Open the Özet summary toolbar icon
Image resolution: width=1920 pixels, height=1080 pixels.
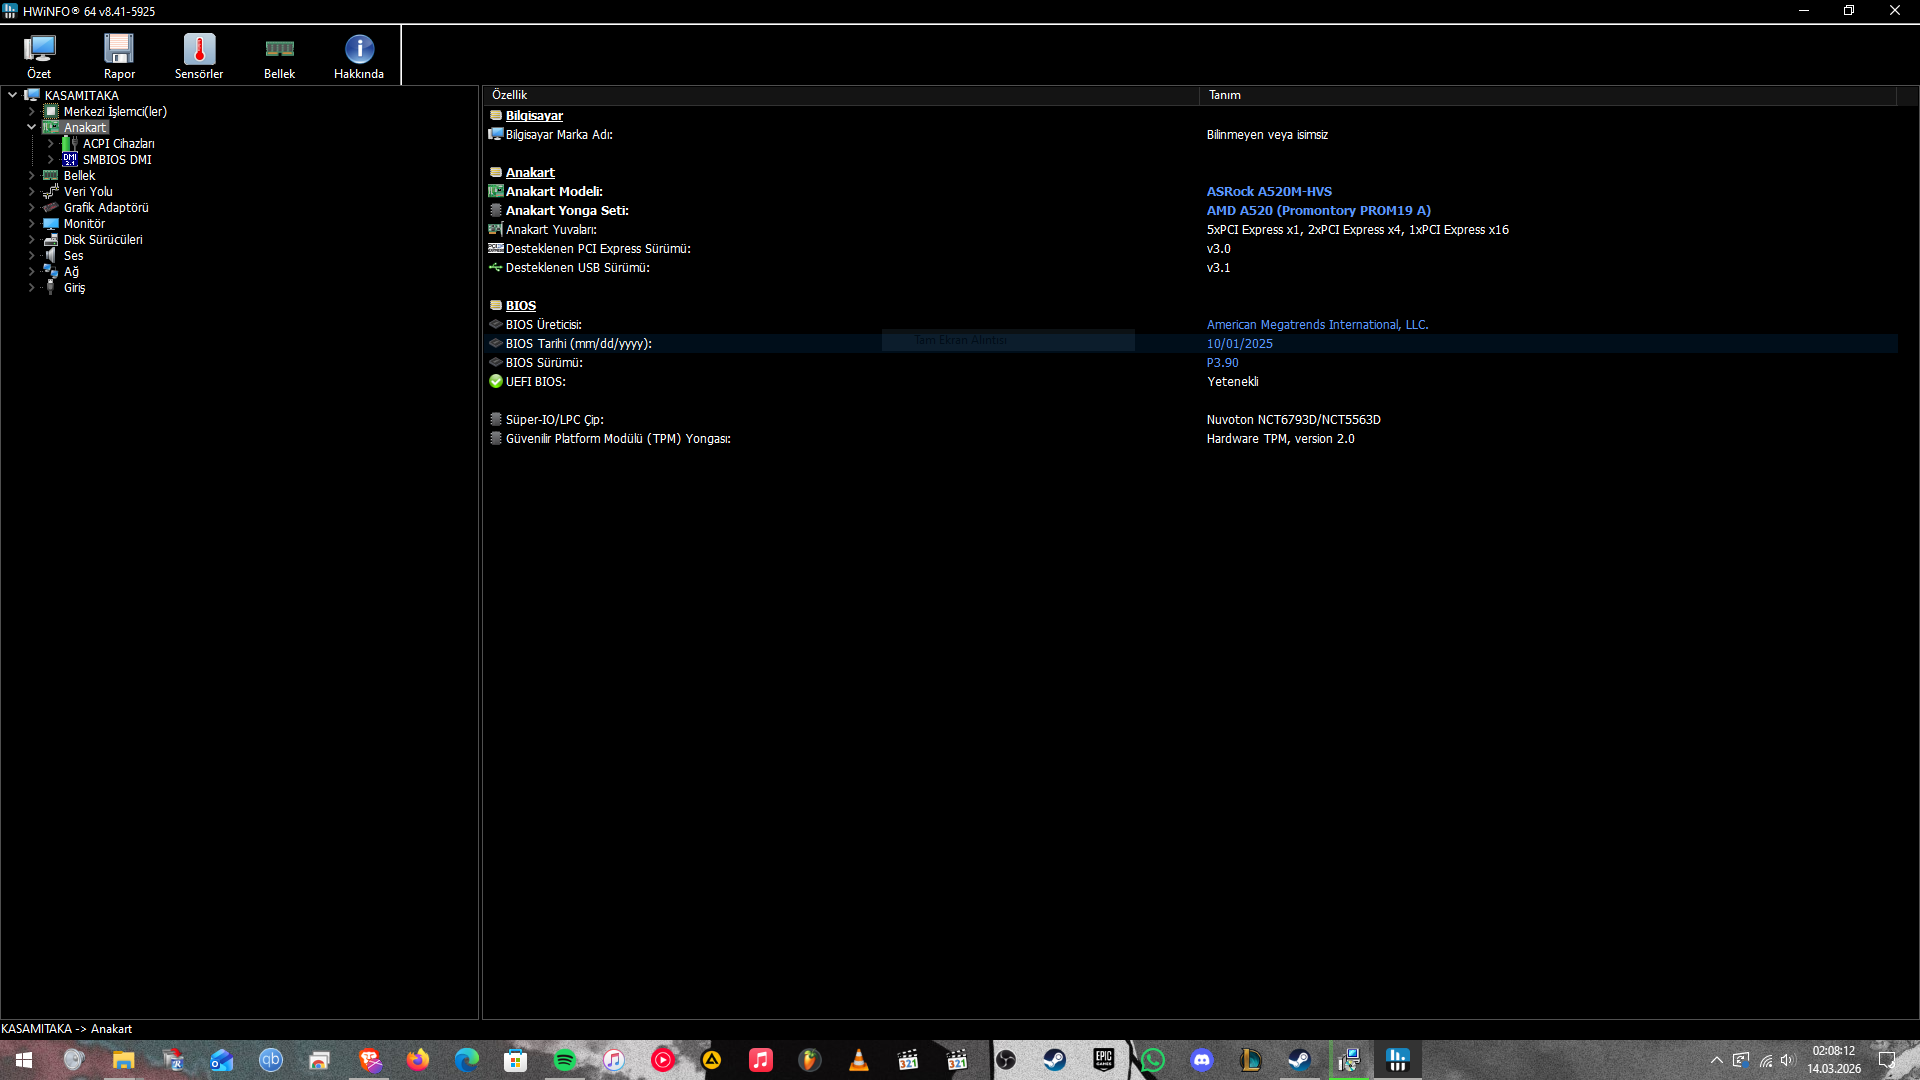(x=39, y=57)
